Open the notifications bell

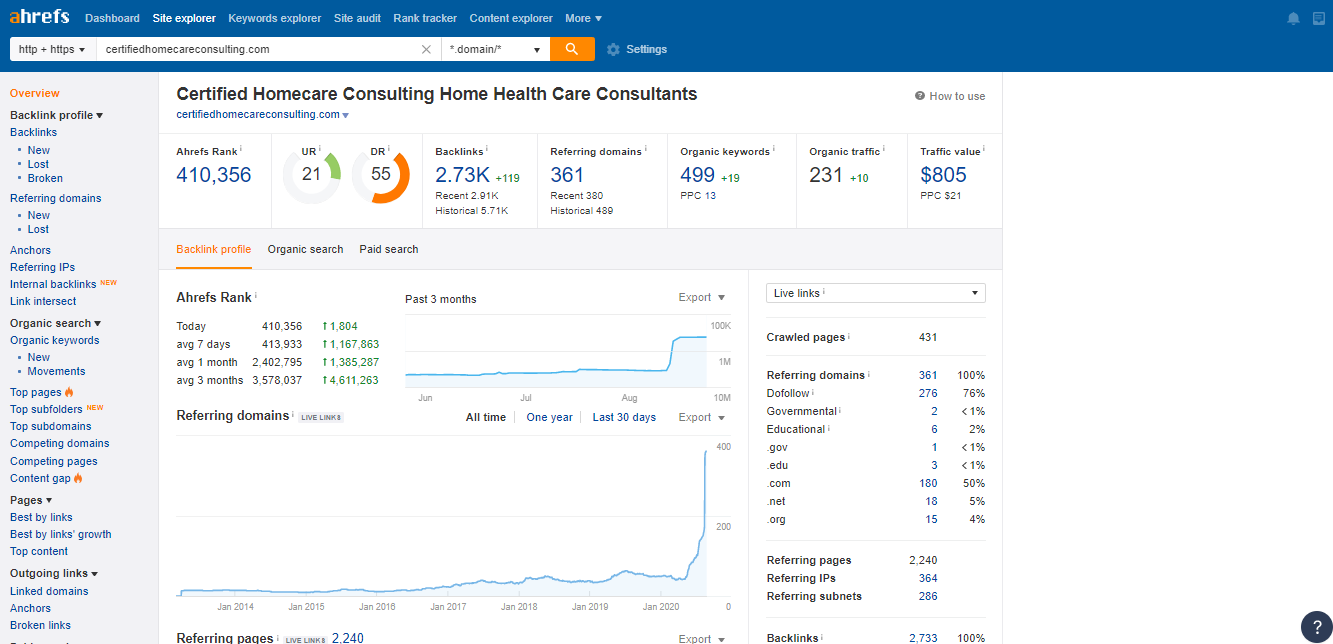(x=1293, y=19)
